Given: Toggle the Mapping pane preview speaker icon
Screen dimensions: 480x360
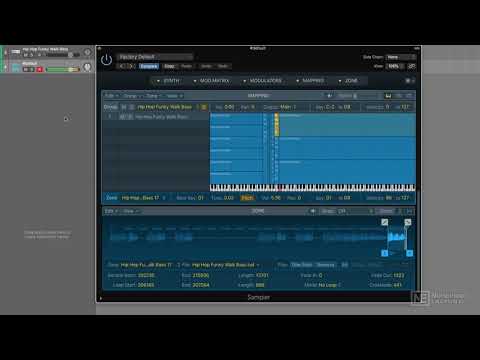Looking at the screenshot, I should [329, 96].
